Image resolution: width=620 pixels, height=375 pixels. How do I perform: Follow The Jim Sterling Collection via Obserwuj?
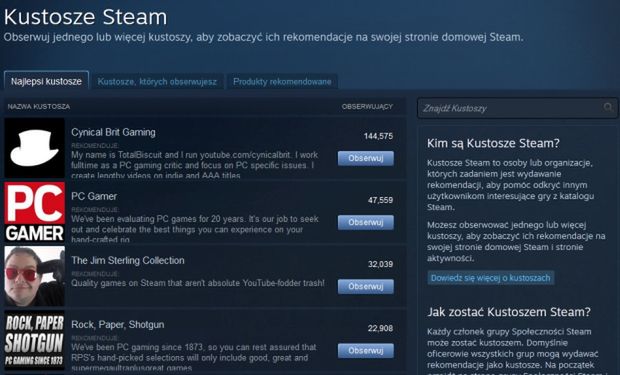pos(366,286)
